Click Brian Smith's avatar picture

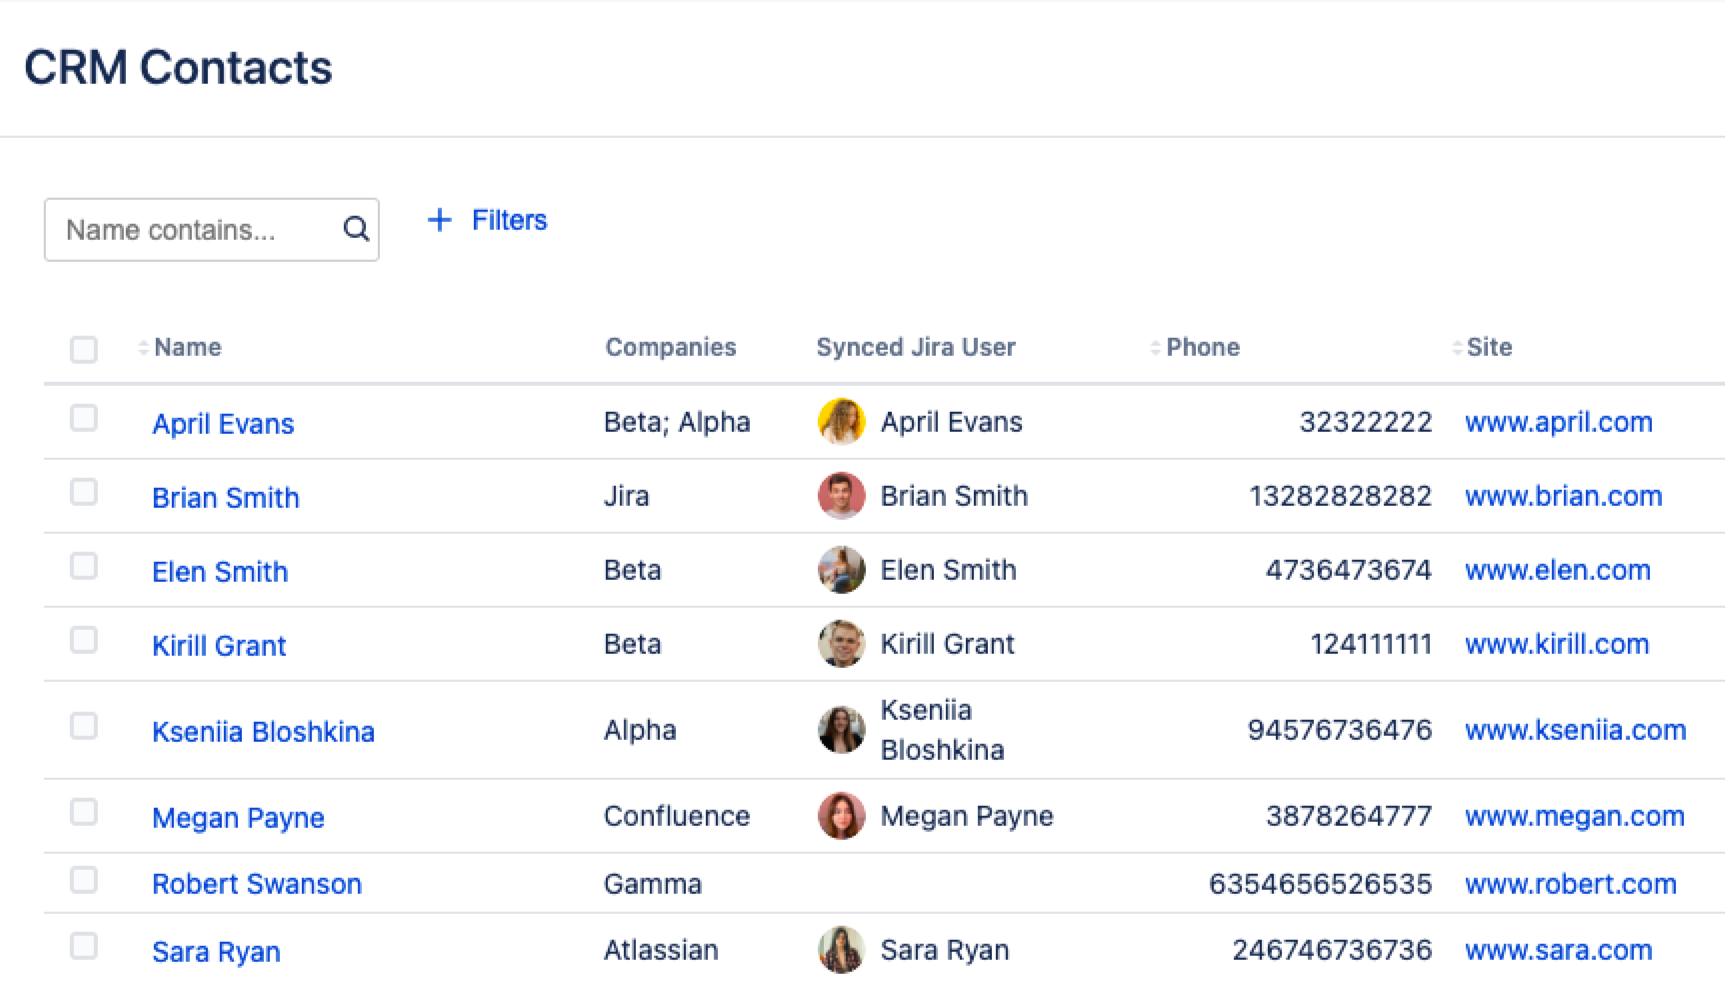(841, 496)
